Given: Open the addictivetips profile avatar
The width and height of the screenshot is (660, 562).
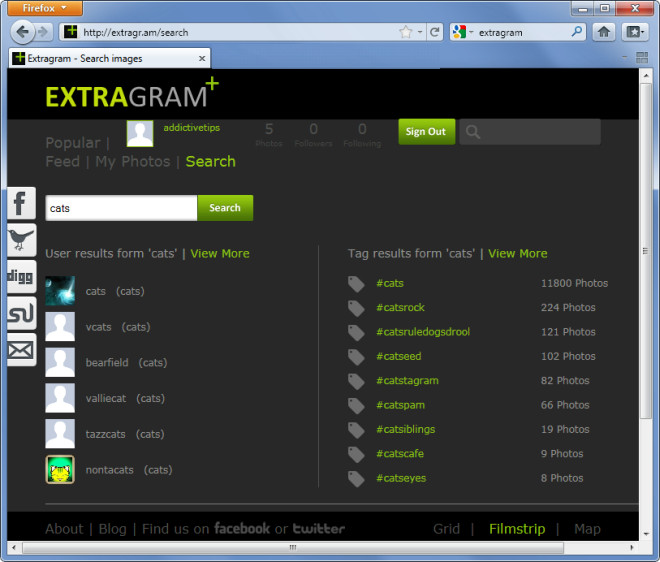Looking at the screenshot, I should pos(140,133).
